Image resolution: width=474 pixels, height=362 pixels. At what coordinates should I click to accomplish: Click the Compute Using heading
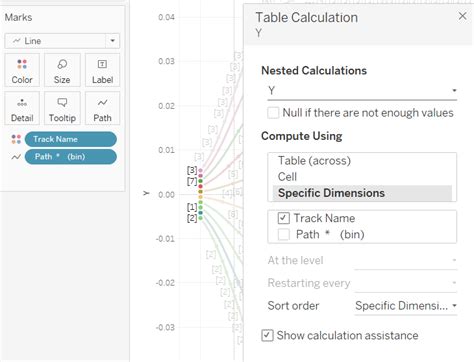(302, 136)
